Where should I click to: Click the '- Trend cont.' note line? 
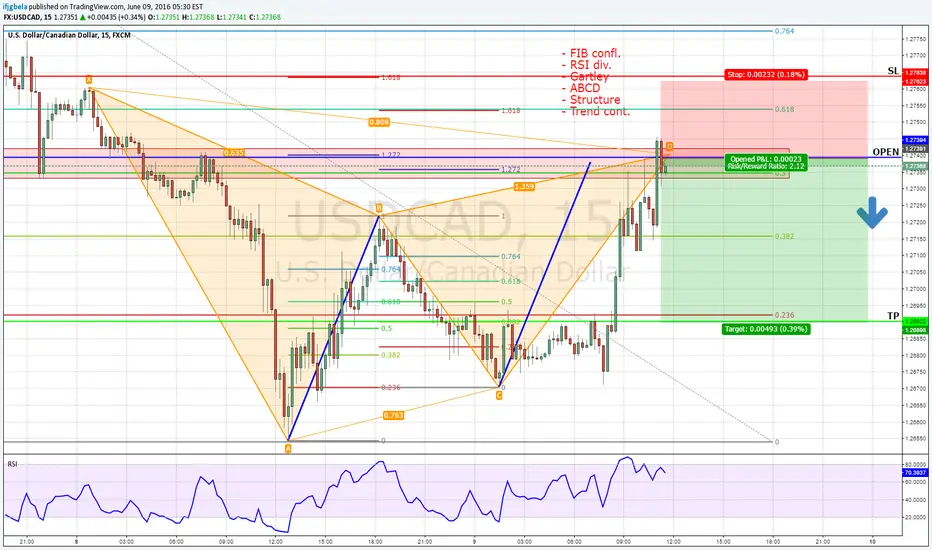tap(596, 111)
